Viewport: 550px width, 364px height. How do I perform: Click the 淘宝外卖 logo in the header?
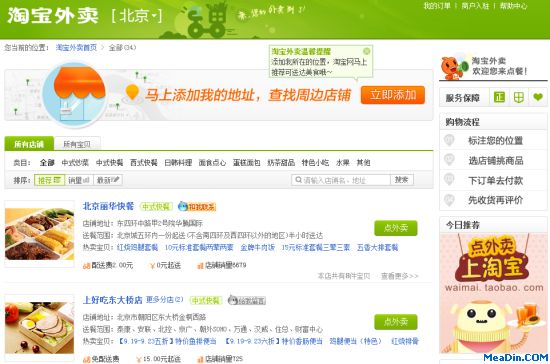(x=53, y=16)
